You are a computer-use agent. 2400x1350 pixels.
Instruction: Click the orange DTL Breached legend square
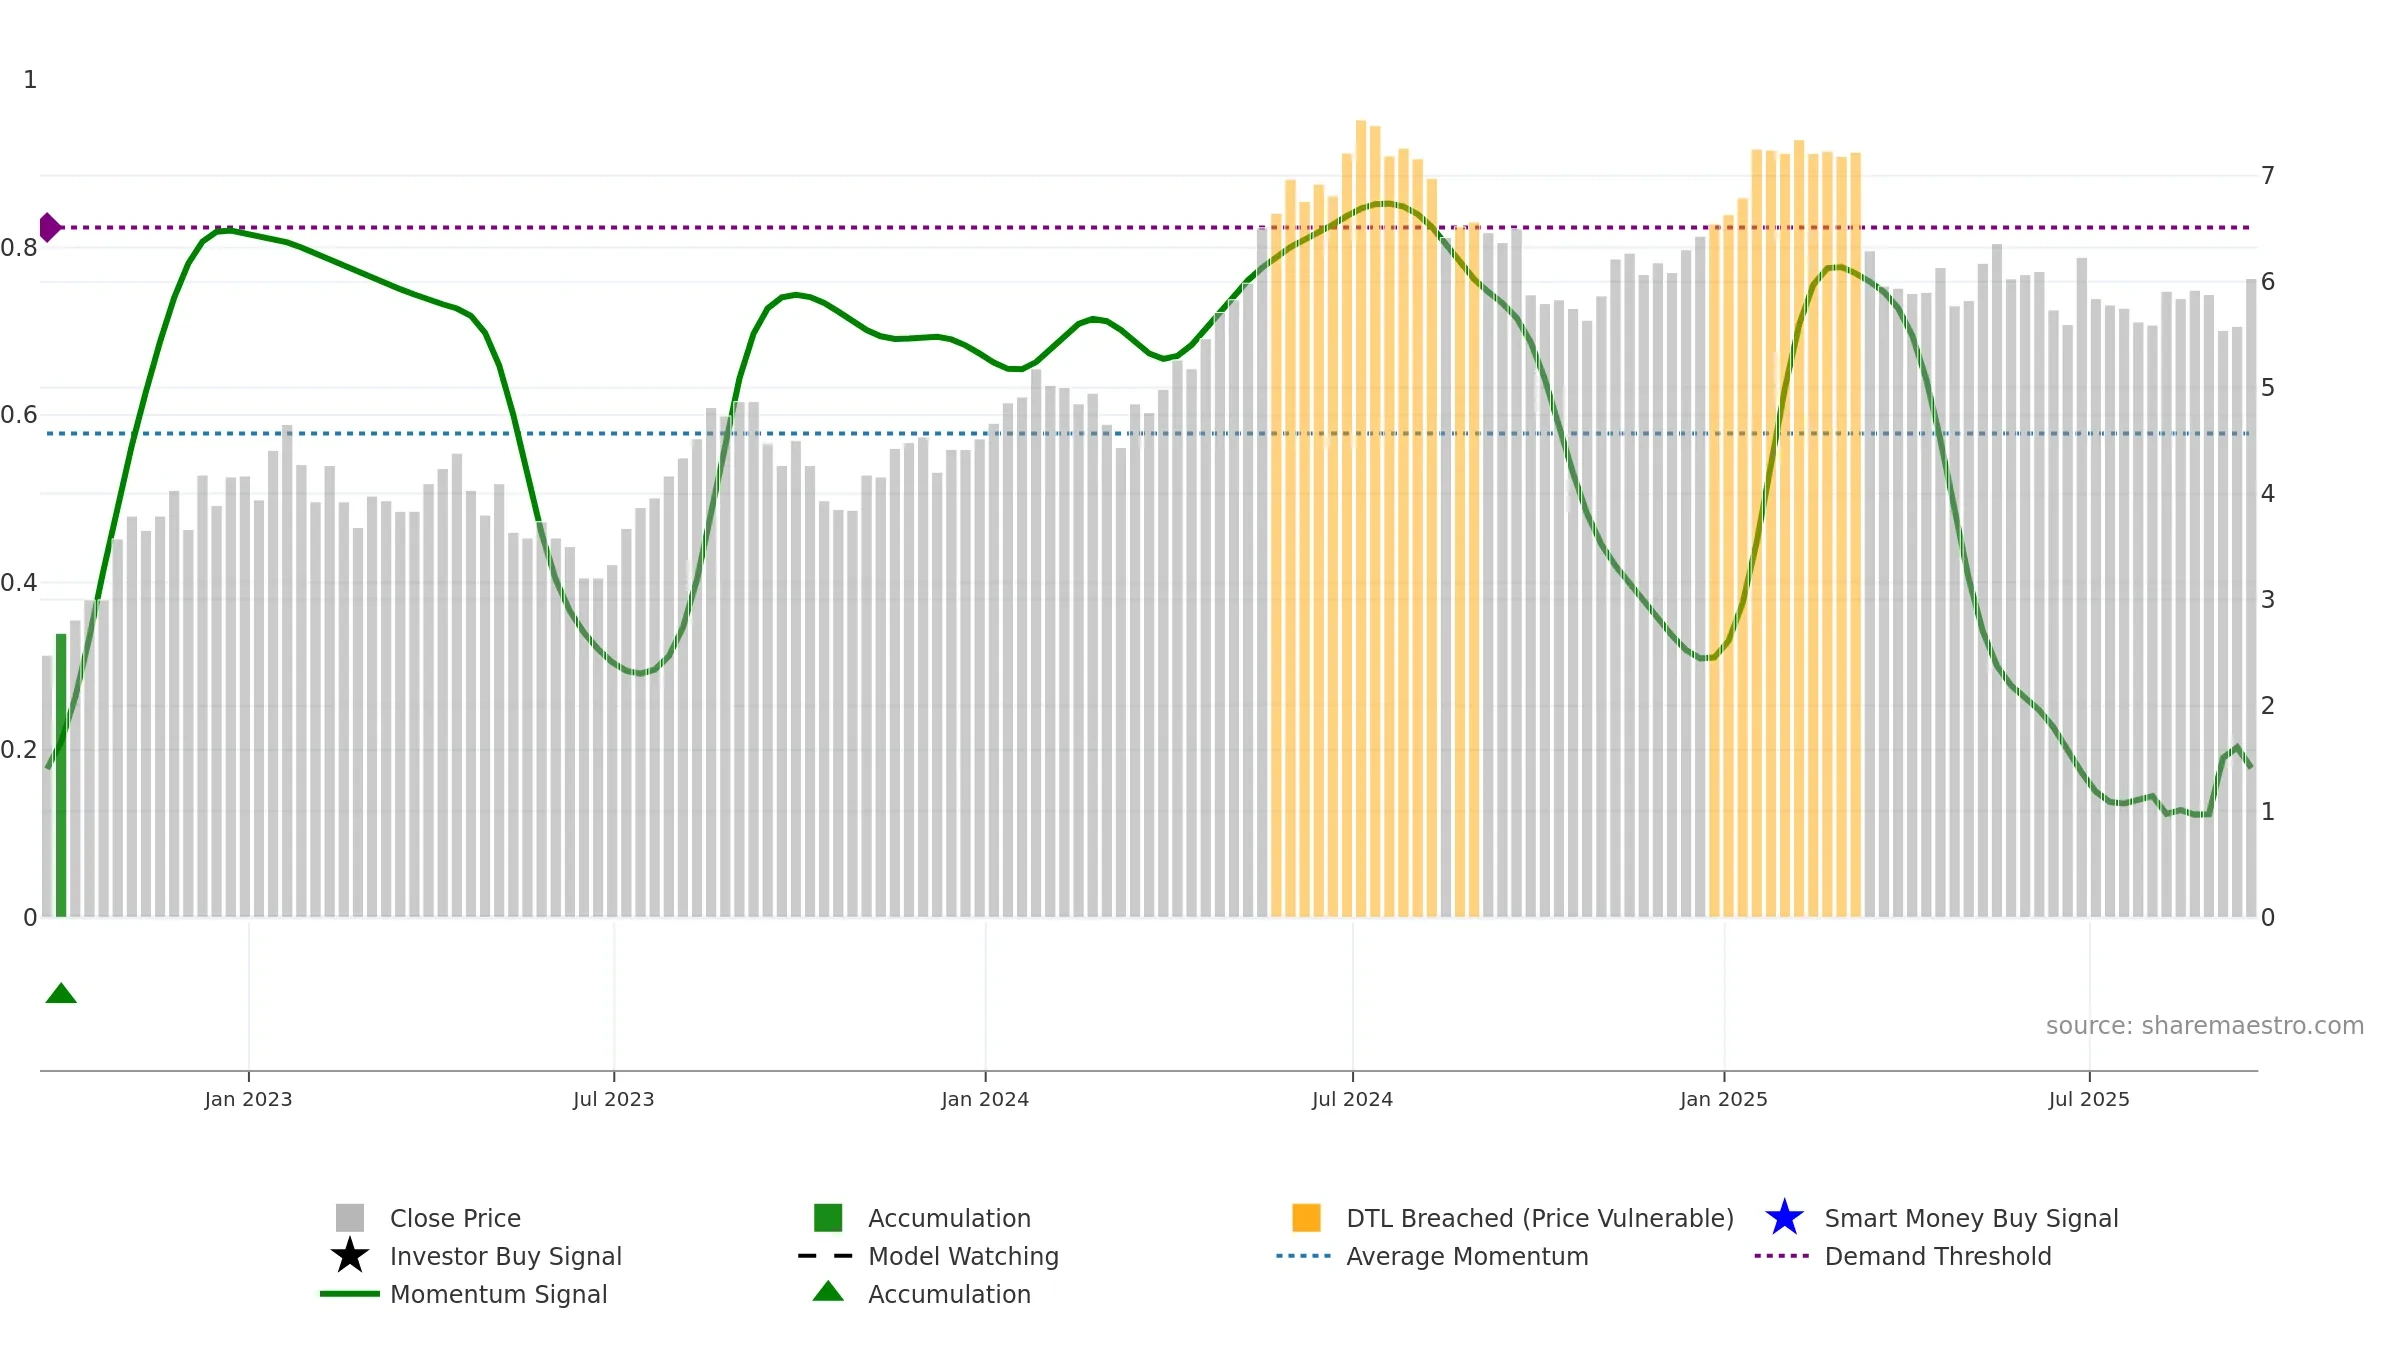(x=1306, y=1218)
